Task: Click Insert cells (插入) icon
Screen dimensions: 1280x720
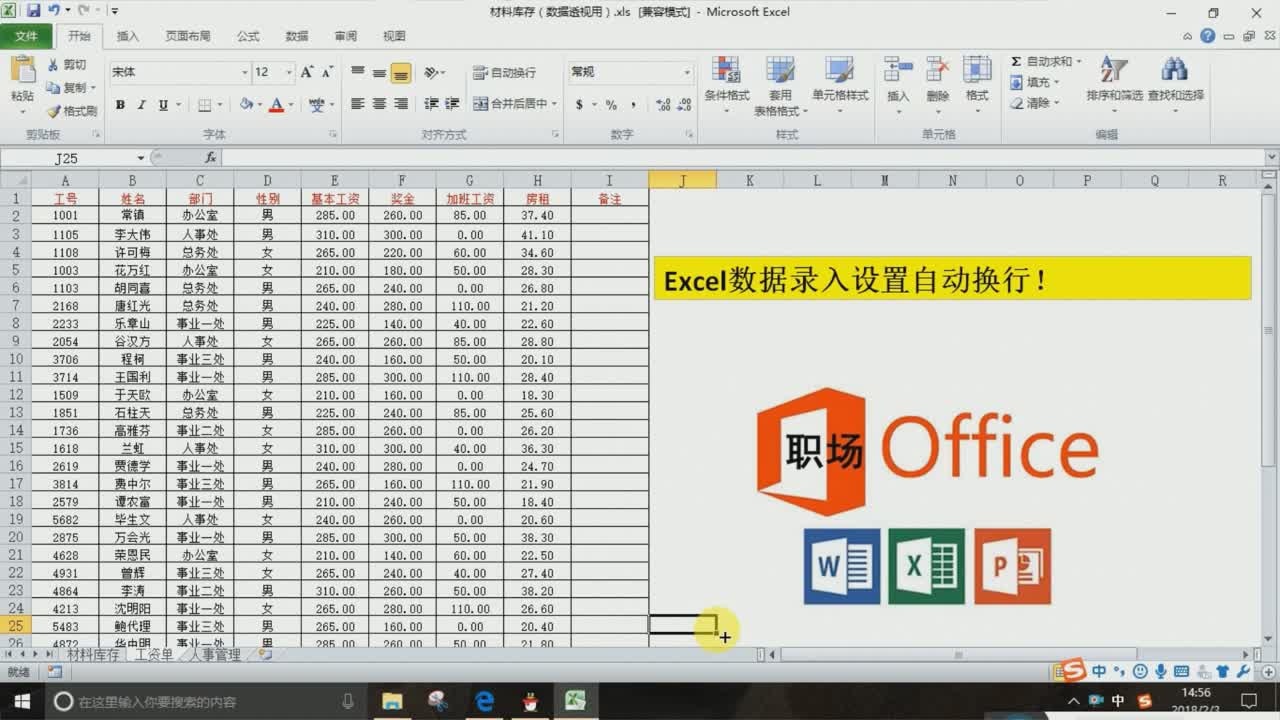Action: pyautogui.click(x=898, y=70)
